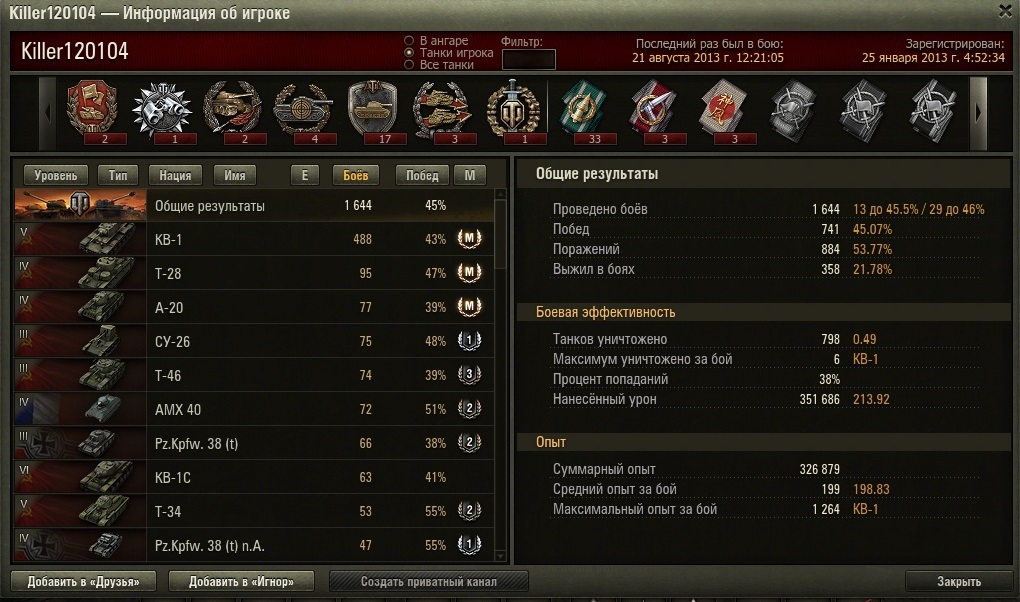The image size is (1020, 602).
Task: Click the mastery badge M on КВ-1 row
Action: (469, 239)
